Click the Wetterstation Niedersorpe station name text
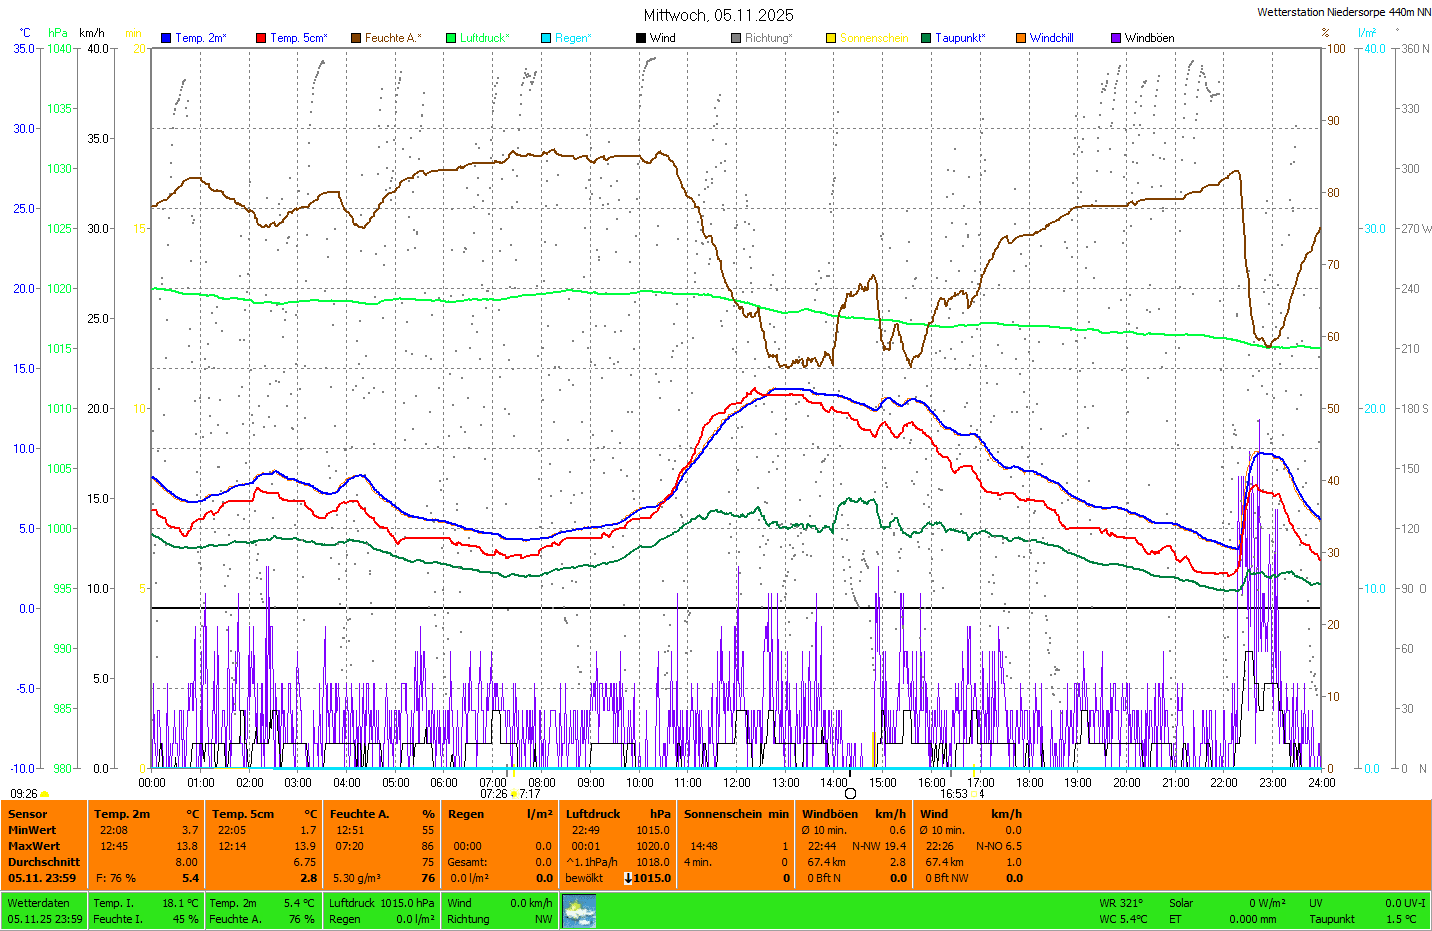The width and height of the screenshot is (1432, 931). pos(1343,12)
